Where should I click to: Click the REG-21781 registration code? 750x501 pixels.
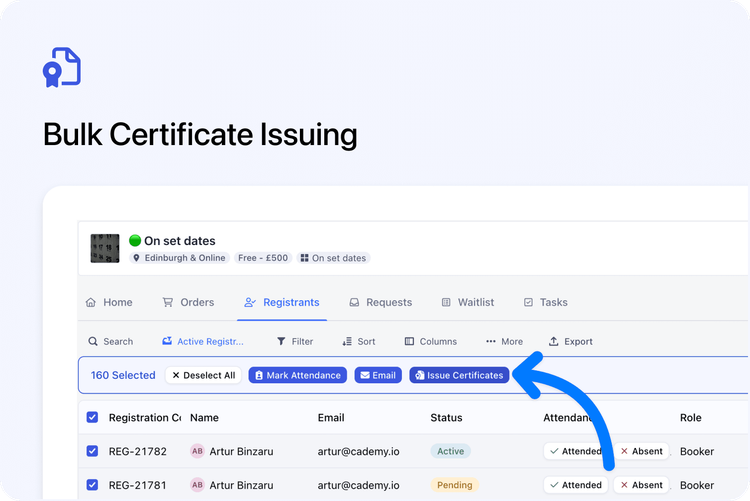(x=138, y=485)
